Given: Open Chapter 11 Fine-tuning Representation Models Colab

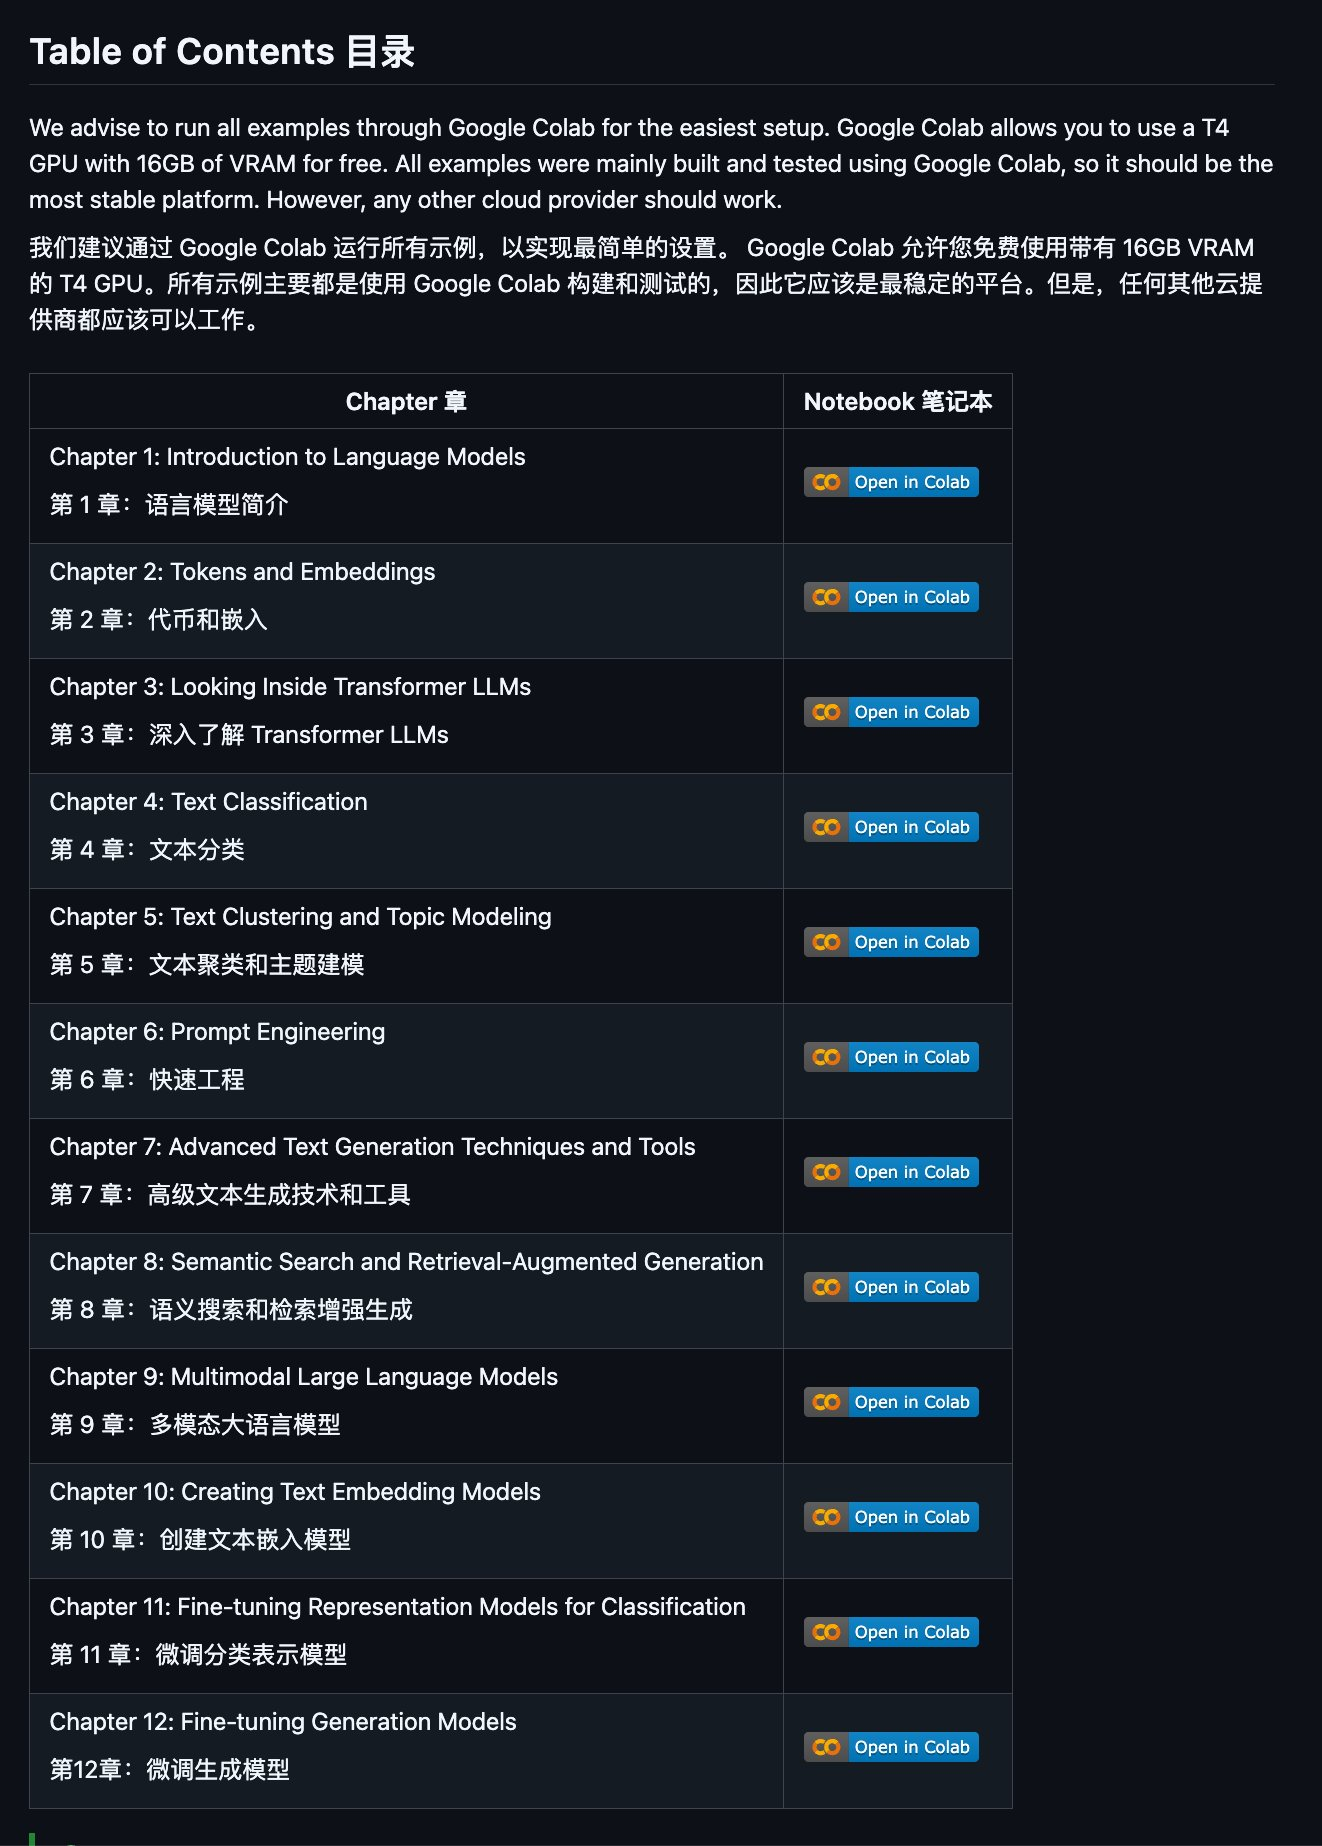Looking at the screenshot, I should [891, 1632].
